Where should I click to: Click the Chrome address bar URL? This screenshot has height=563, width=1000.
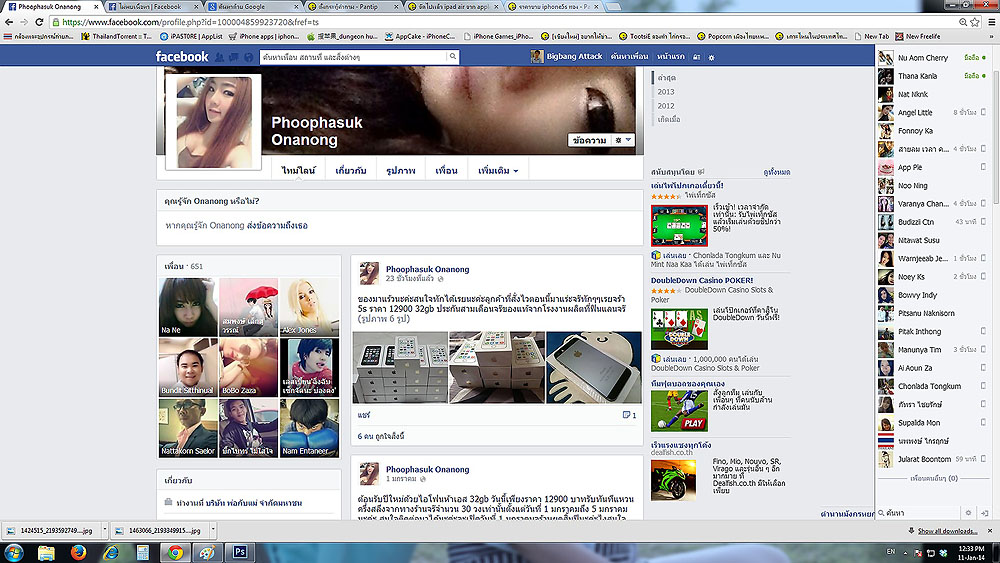click(x=190, y=22)
